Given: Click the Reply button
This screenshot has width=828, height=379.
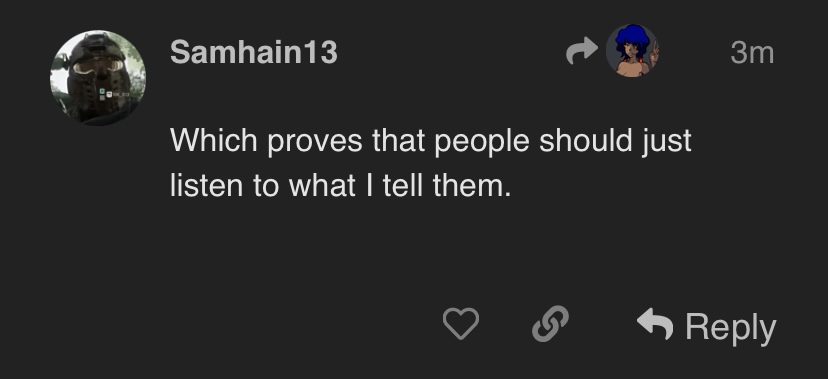Looking at the screenshot, I should pyautogui.click(x=707, y=326).
